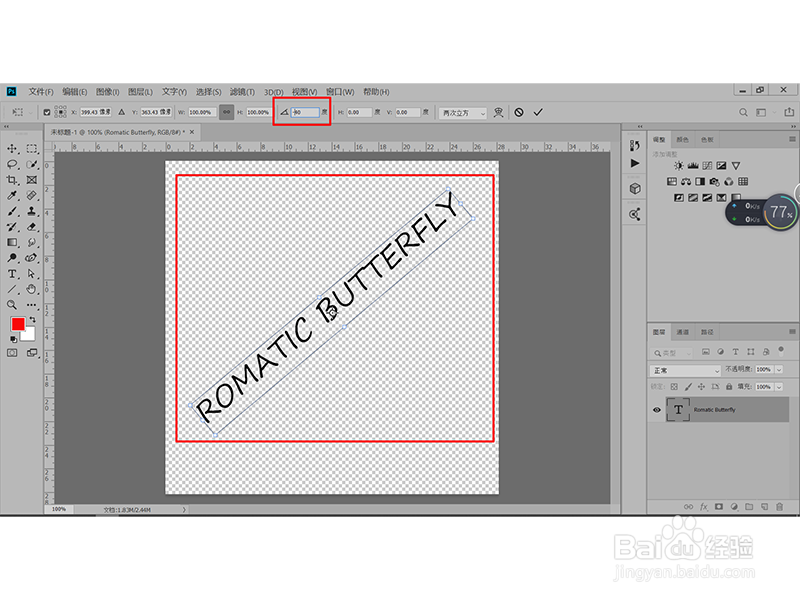Click the rotation angle input field
This screenshot has height=600, width=800.
(305, 112)
